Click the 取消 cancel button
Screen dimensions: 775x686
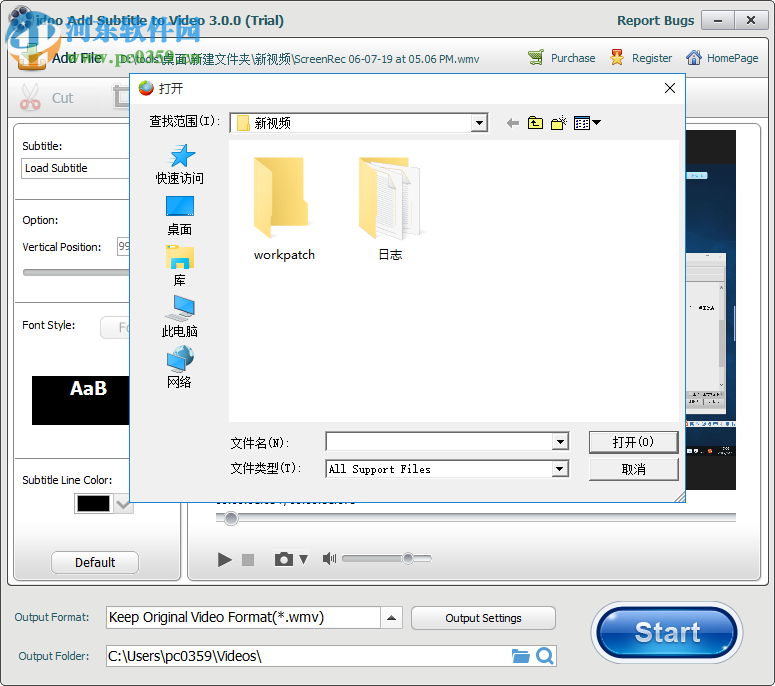(x=633, y=469)
